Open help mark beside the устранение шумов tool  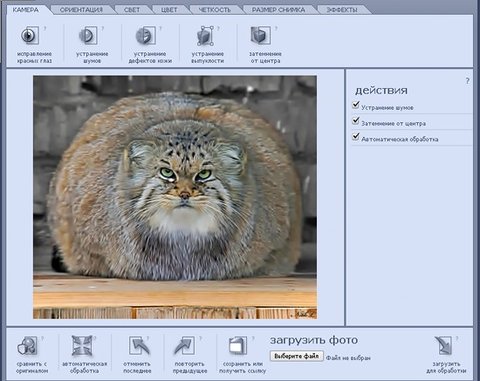coord(103,29)
